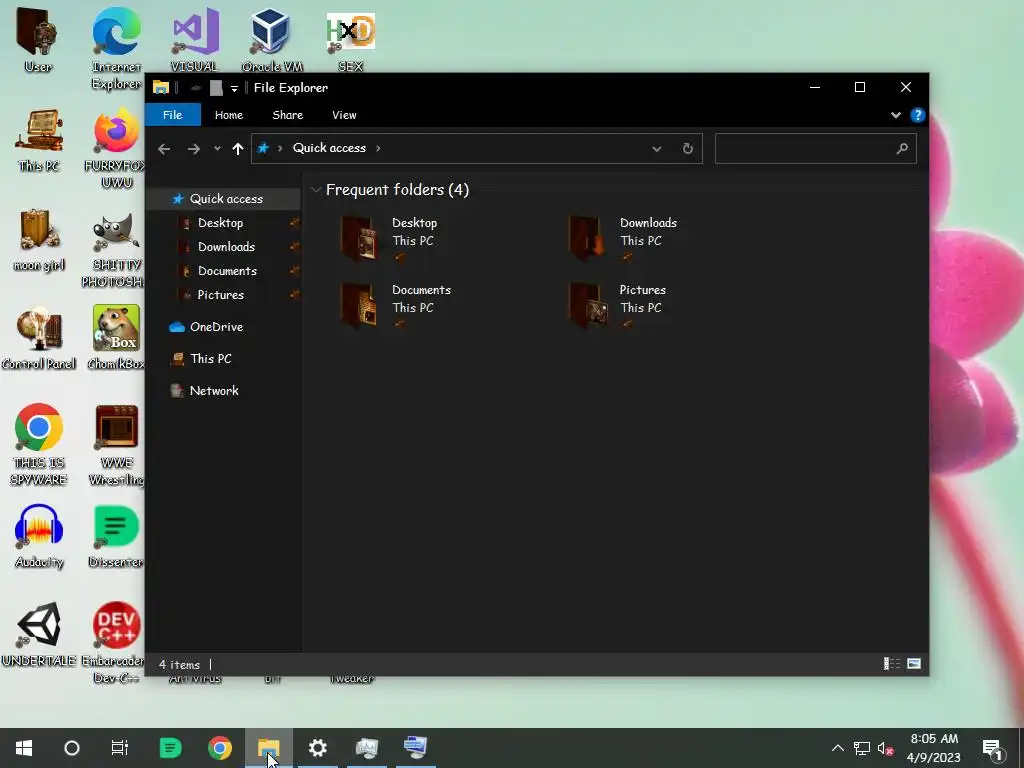Viewport: 1024px width, 768px height.
Task: Select the VISUAL desktop shortcut
Action: point(195,41)
